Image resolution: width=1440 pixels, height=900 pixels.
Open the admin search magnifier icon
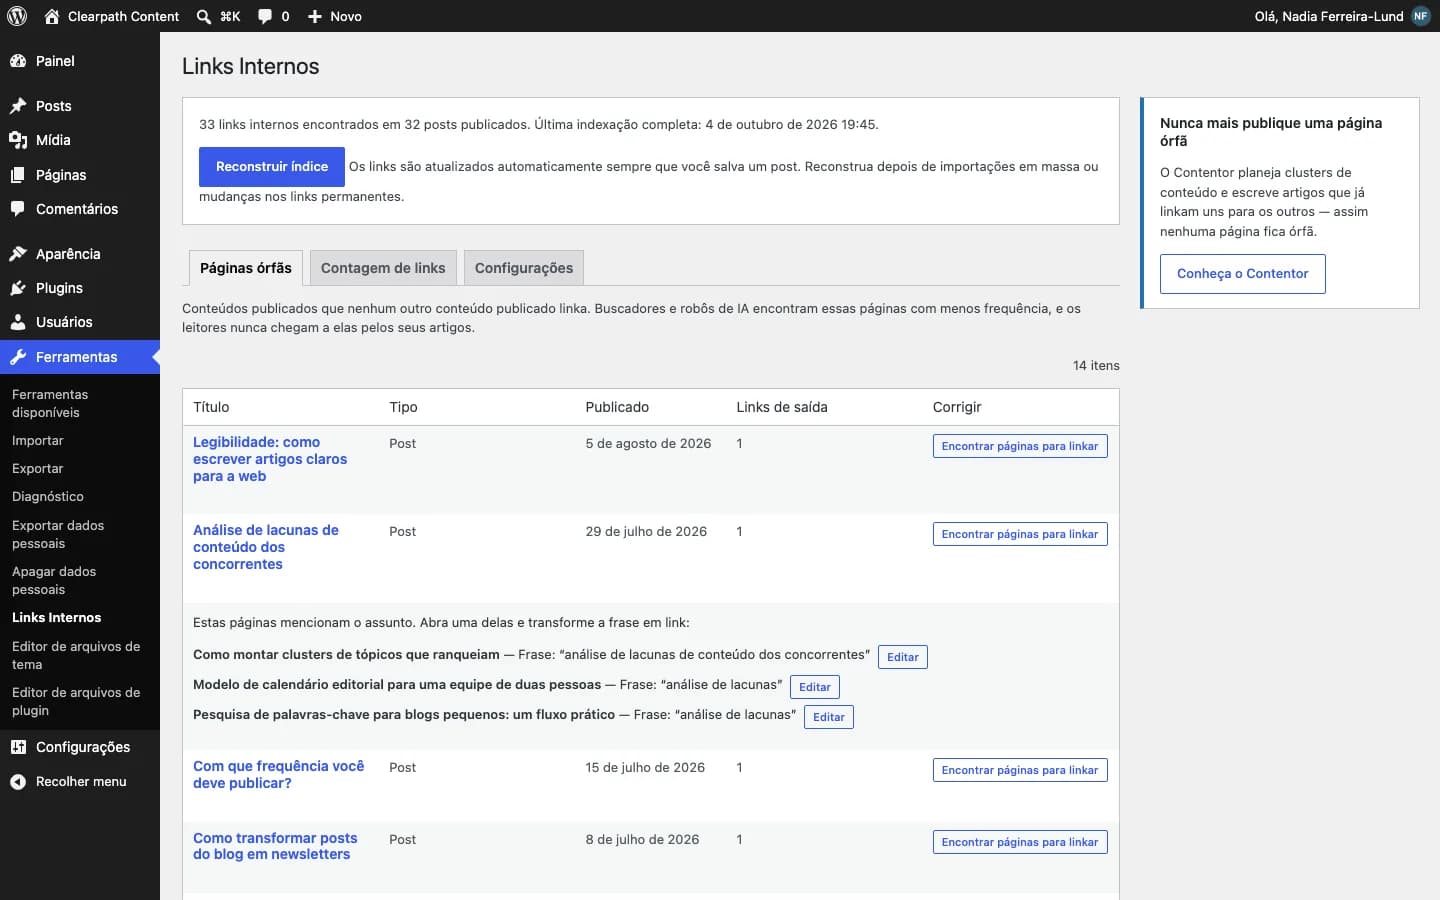pos(204,16)
